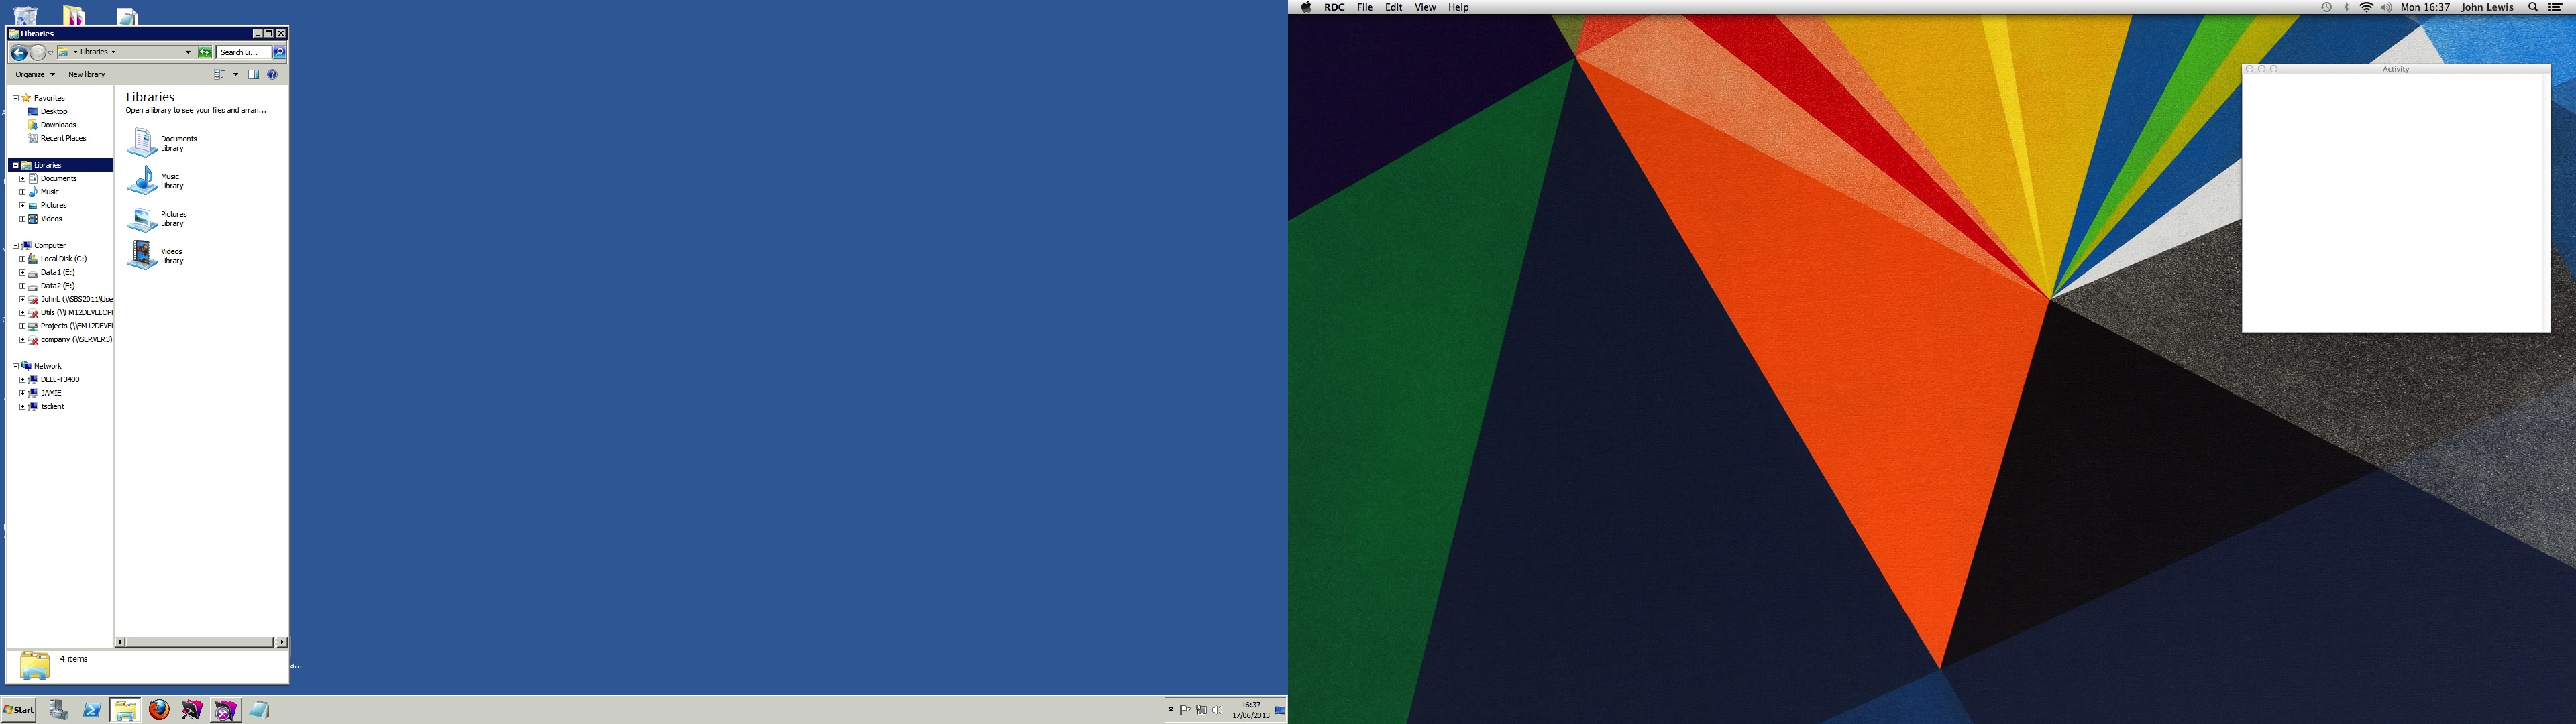Click the Explorer back arrow

(x=18, y=52)
